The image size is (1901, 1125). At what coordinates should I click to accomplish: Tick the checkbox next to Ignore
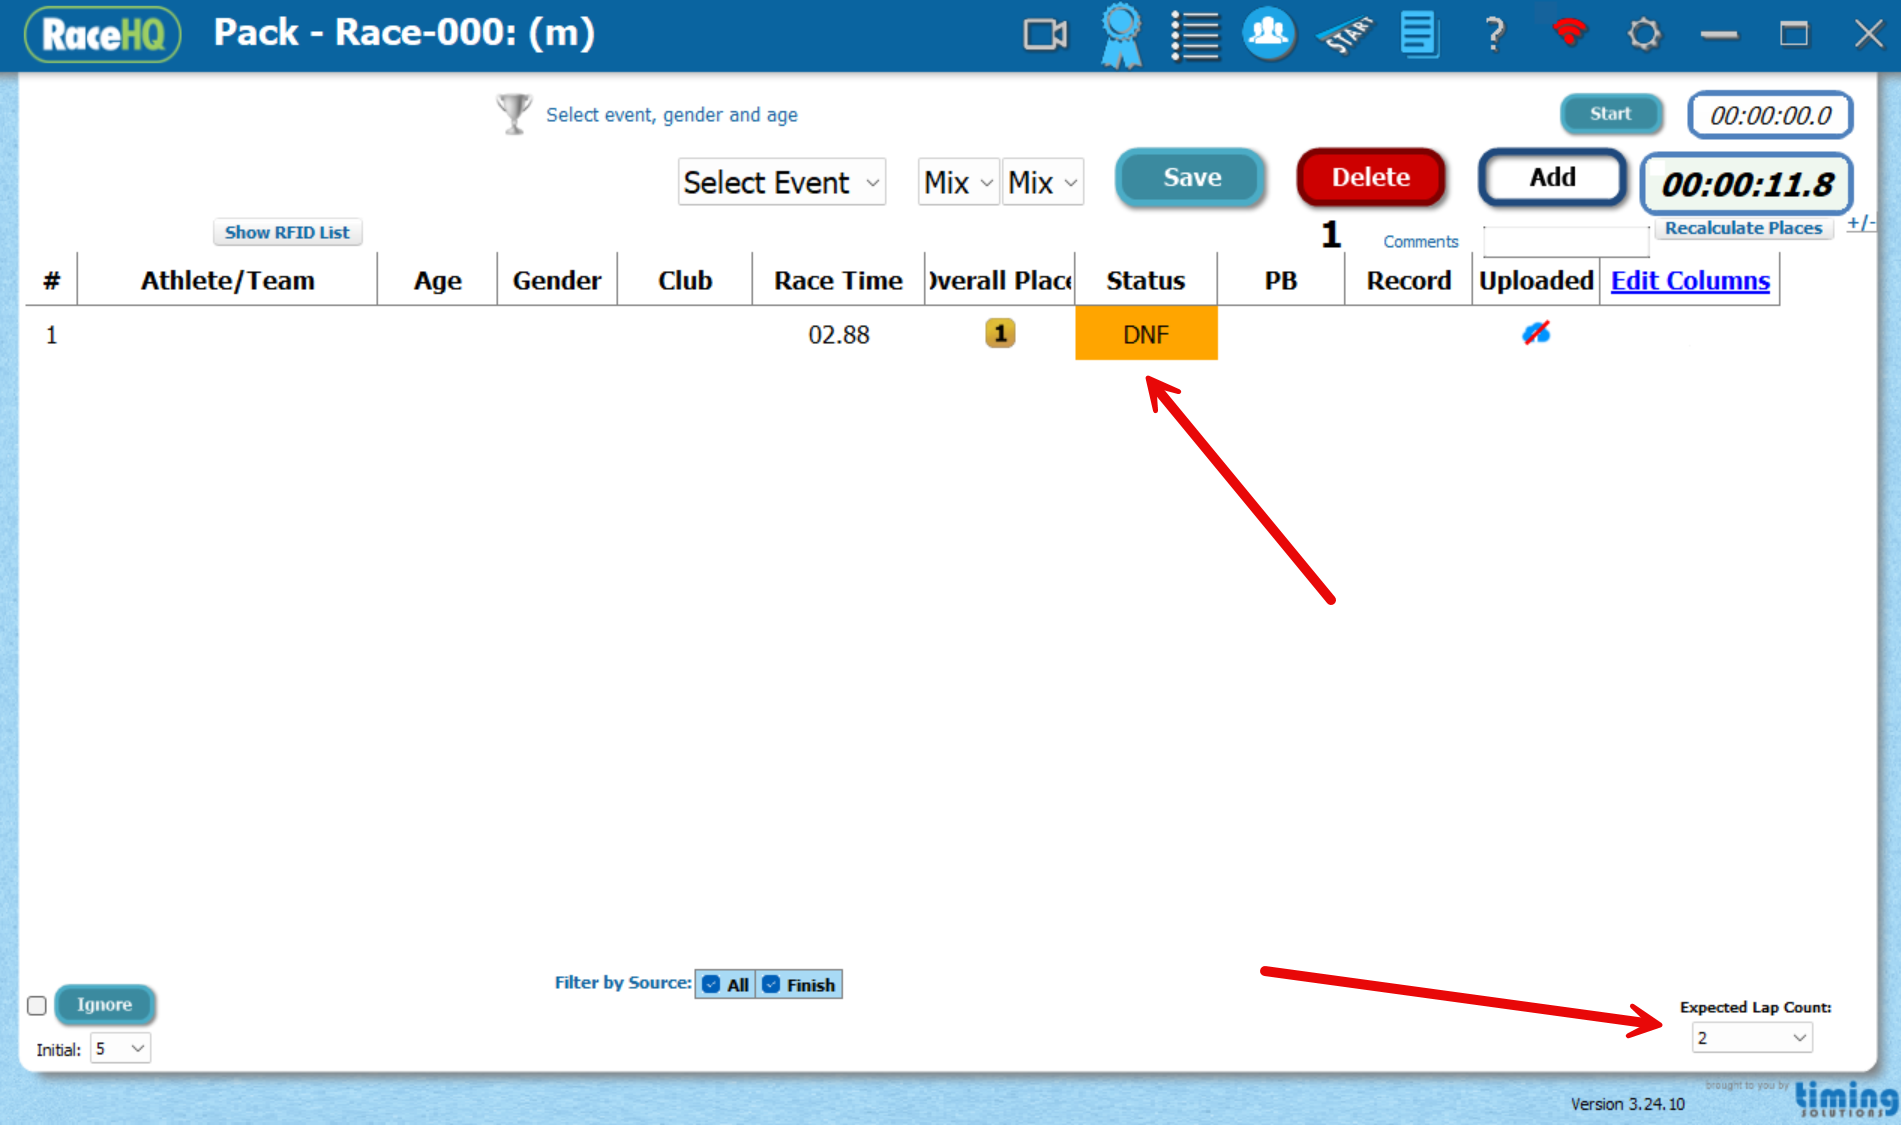(x=36, y=1005)
